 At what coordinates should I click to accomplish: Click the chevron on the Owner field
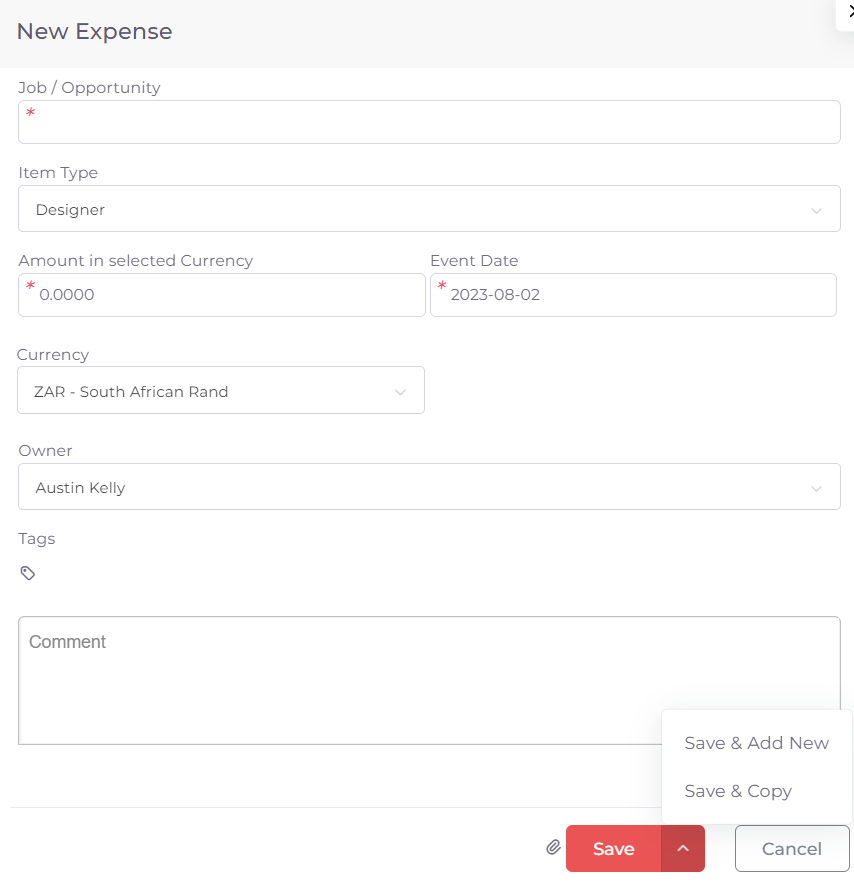point(817,487)
